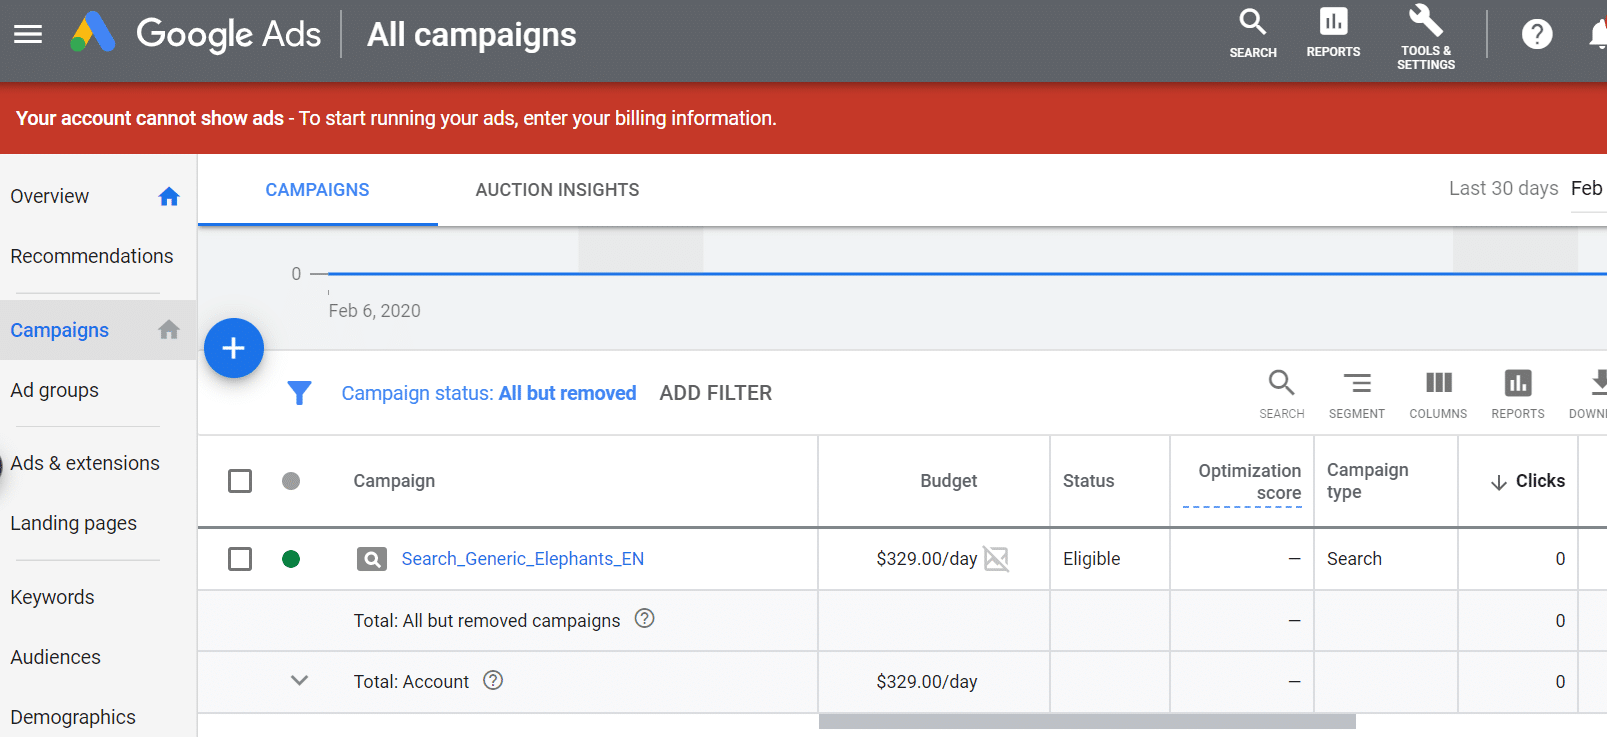This screenshot has height=737, width=1607.
Task: Tick the Search_Generic_Elephants_EN row checkbox
Action: [240, 559]
